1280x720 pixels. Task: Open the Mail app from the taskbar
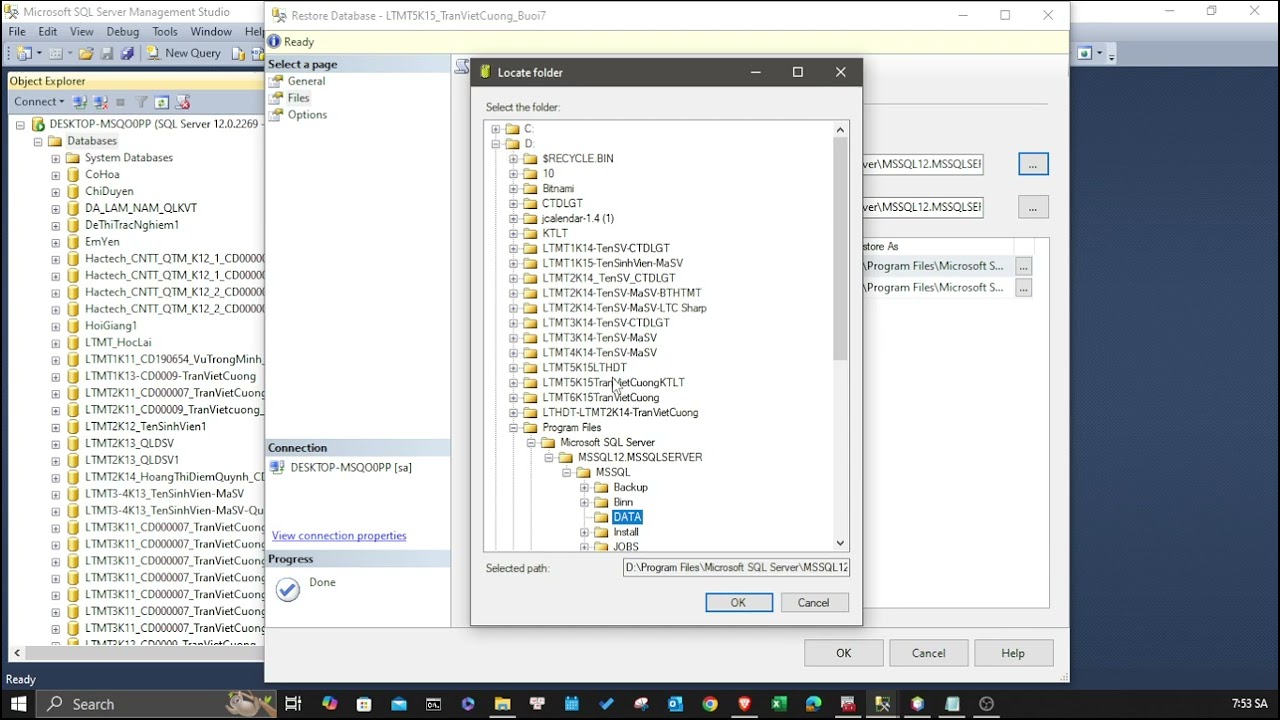(x=399, y=704)
